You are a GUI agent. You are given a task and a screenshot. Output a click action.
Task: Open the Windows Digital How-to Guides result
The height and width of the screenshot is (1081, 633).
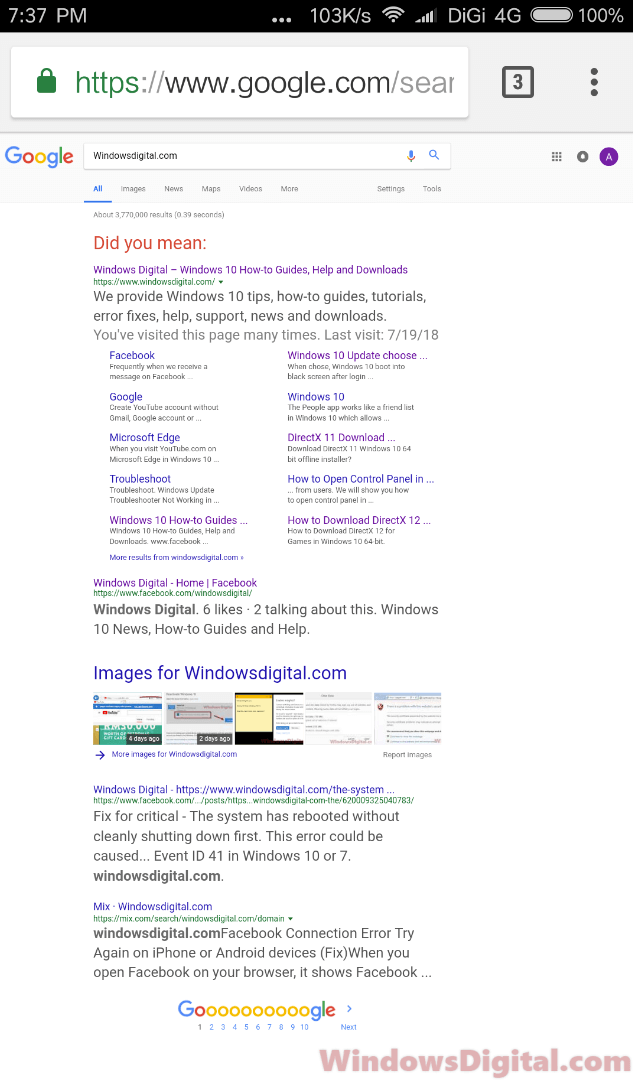250,270
